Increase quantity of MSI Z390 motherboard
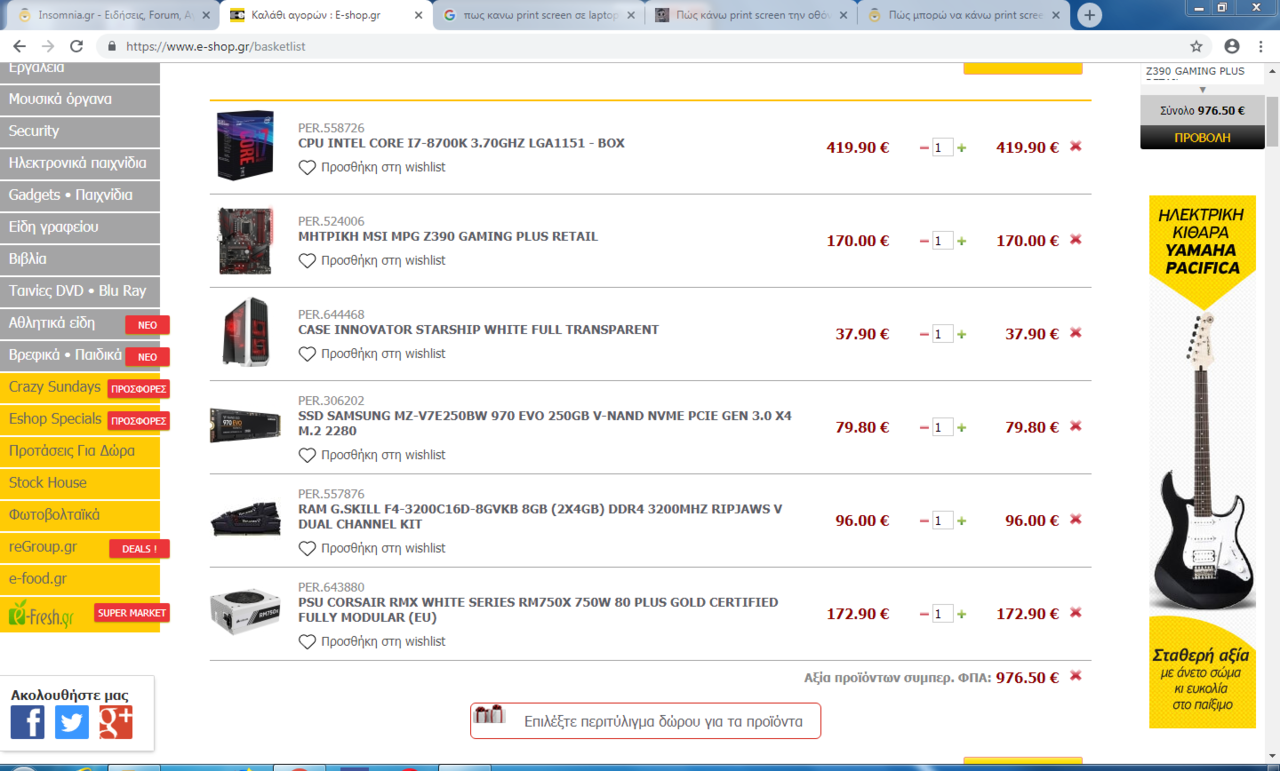The image size is (1280, 771). [962, 241]
